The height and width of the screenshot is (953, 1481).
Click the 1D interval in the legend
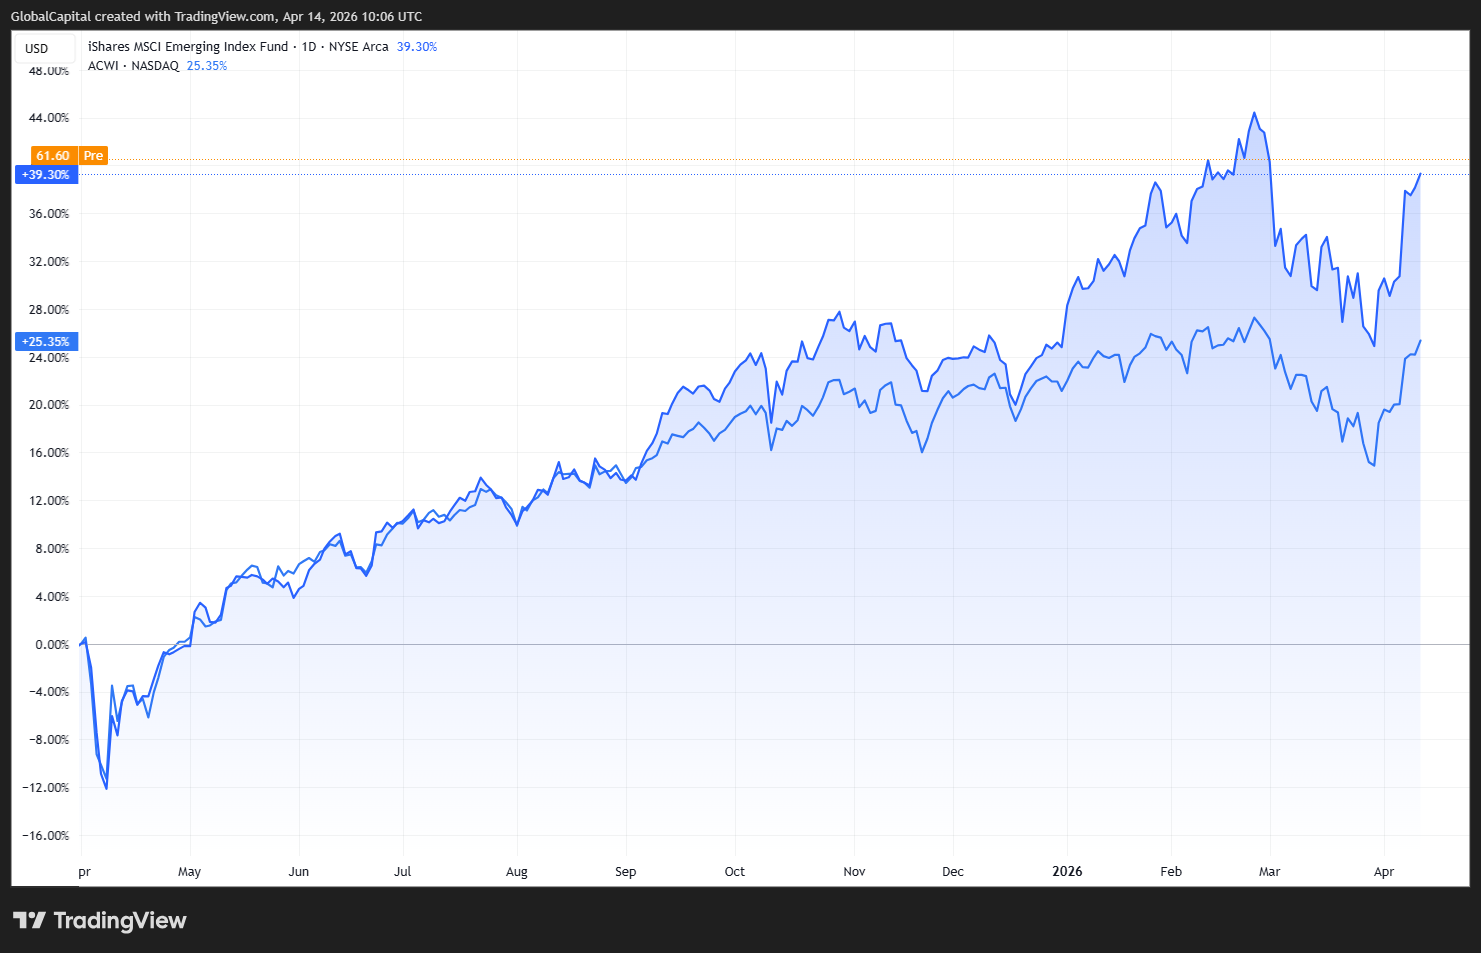[x=309, y=47]
